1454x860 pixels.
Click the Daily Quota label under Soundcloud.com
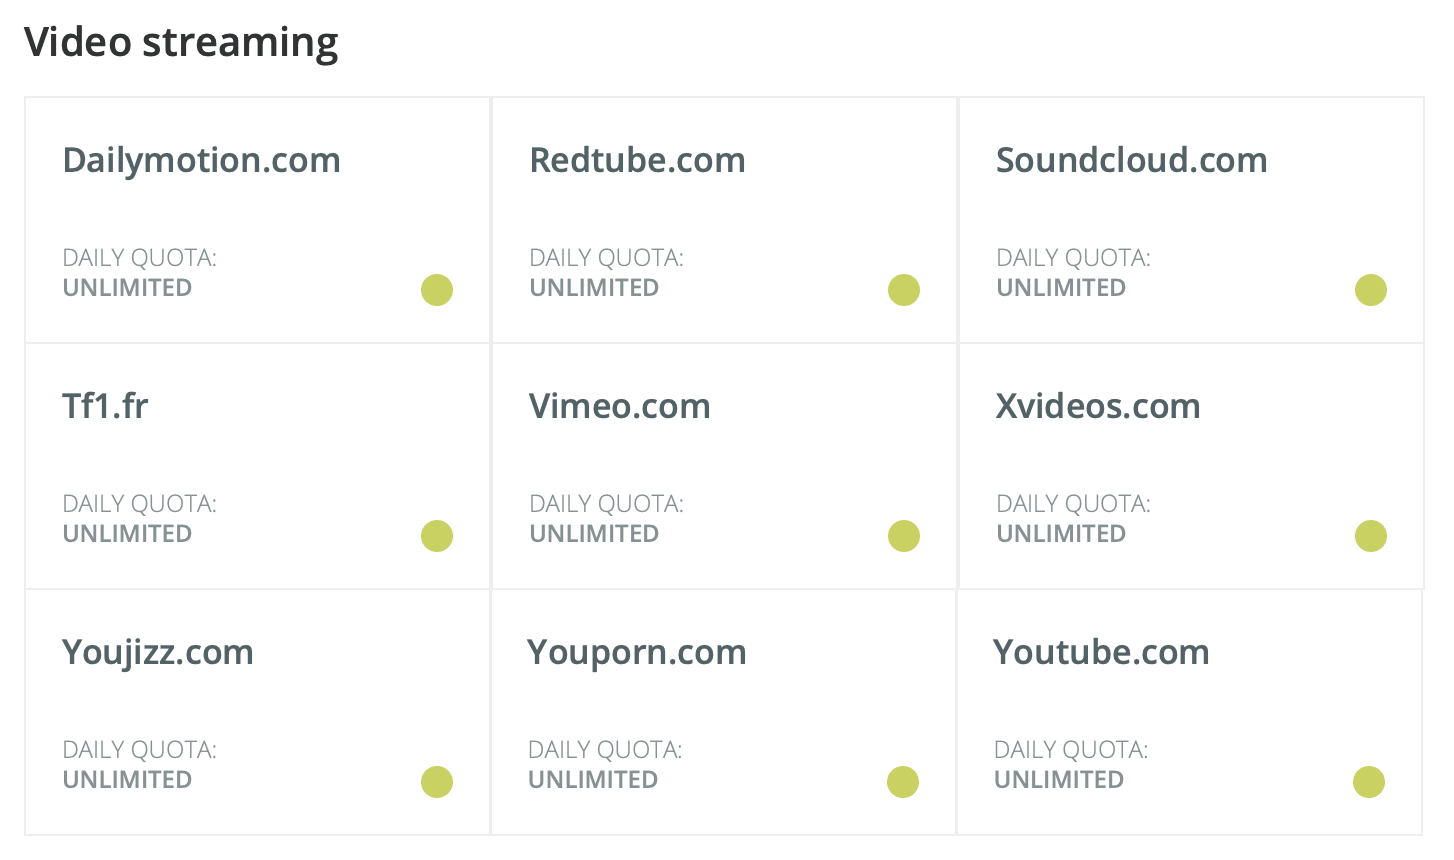[1073, 258]
